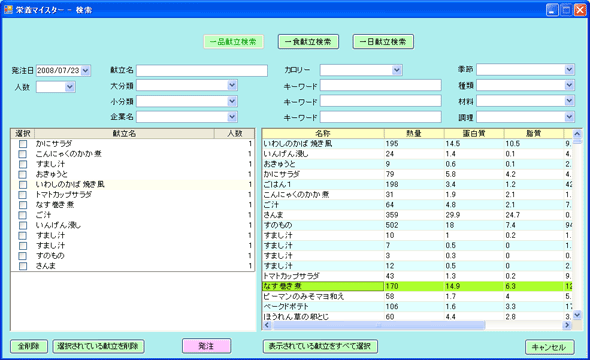Focus the 献立名 input field
Screen dimensions: 590x360
click(x=202, y=70)
